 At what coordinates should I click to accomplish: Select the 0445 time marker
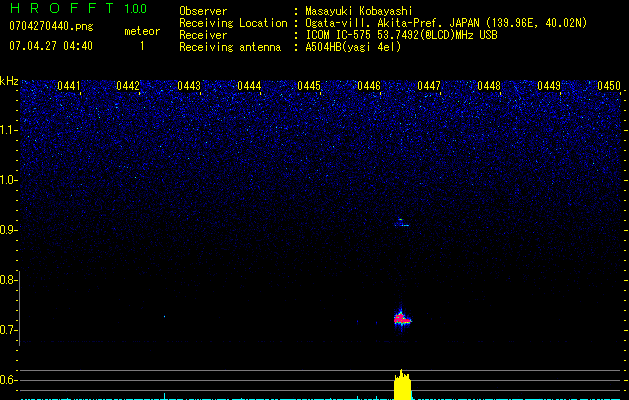click(309, 86)
